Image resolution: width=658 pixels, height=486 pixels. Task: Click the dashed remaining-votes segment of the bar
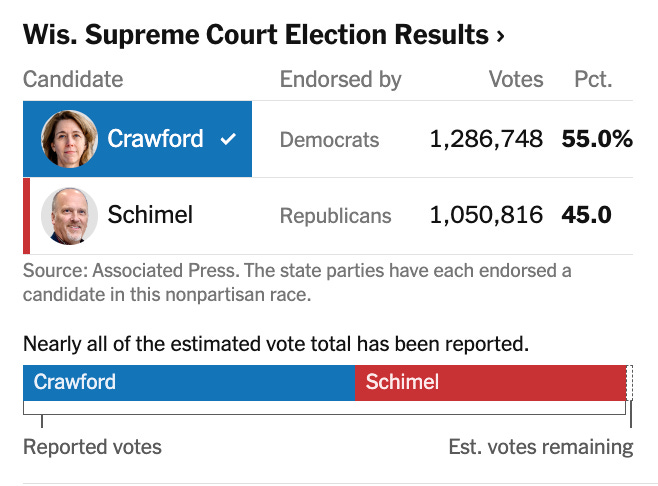[x=629, y=382]
